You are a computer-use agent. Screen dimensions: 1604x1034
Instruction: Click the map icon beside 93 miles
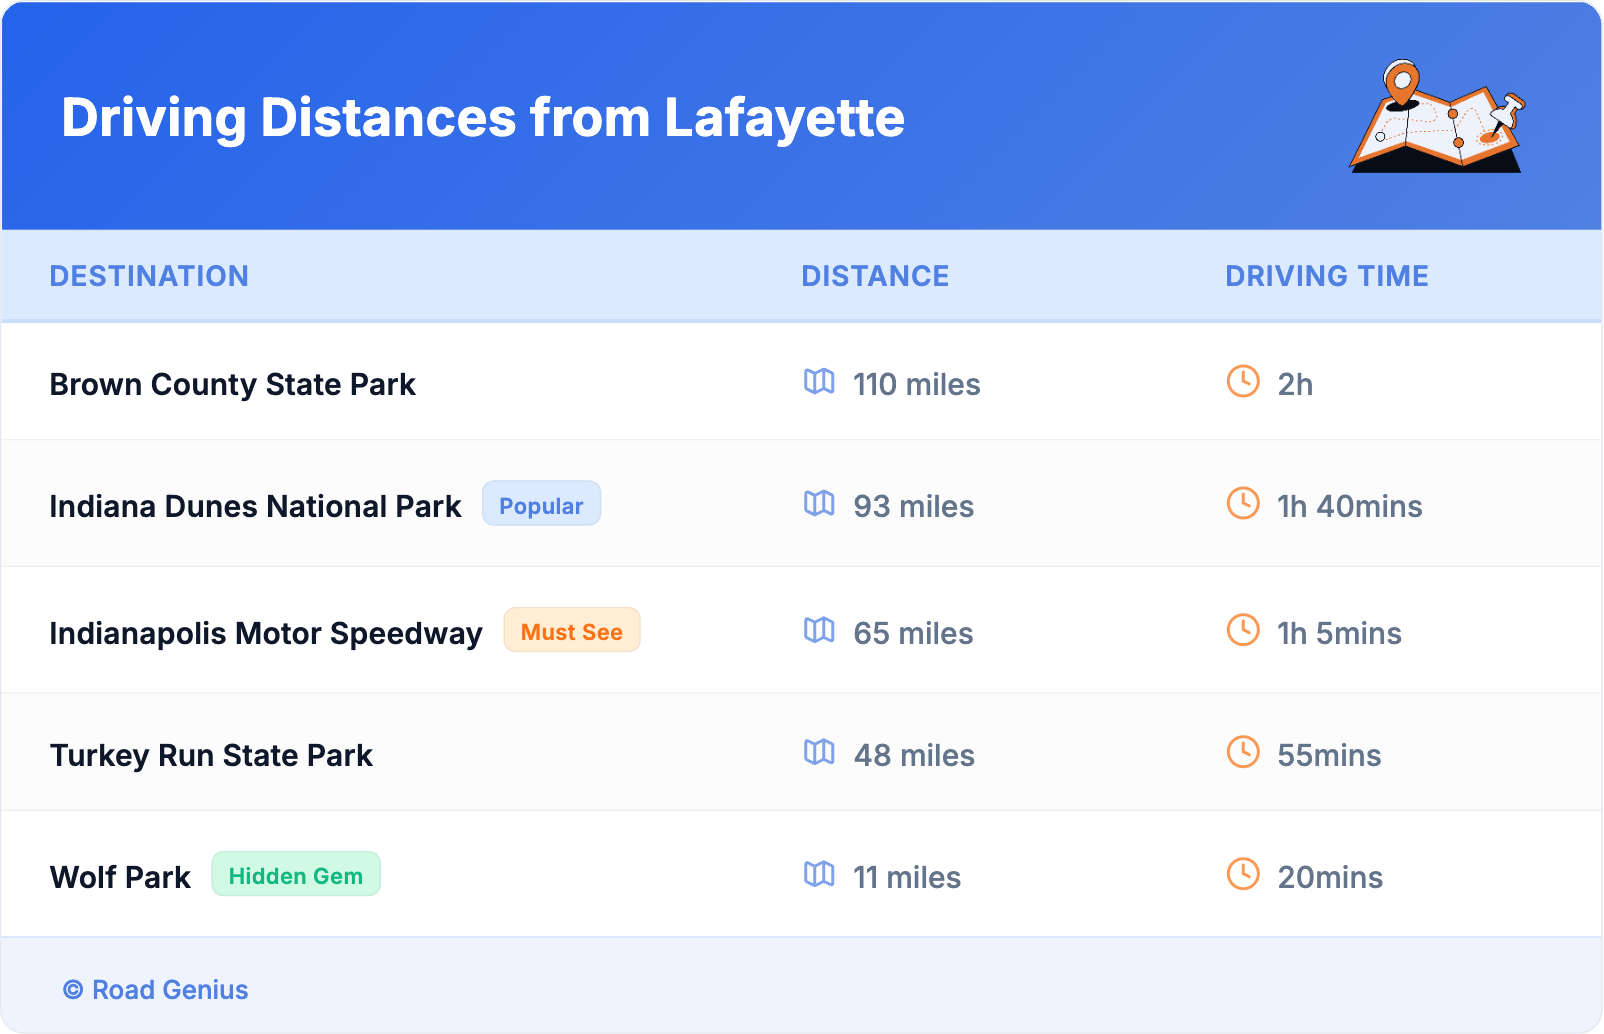(819, 504)
